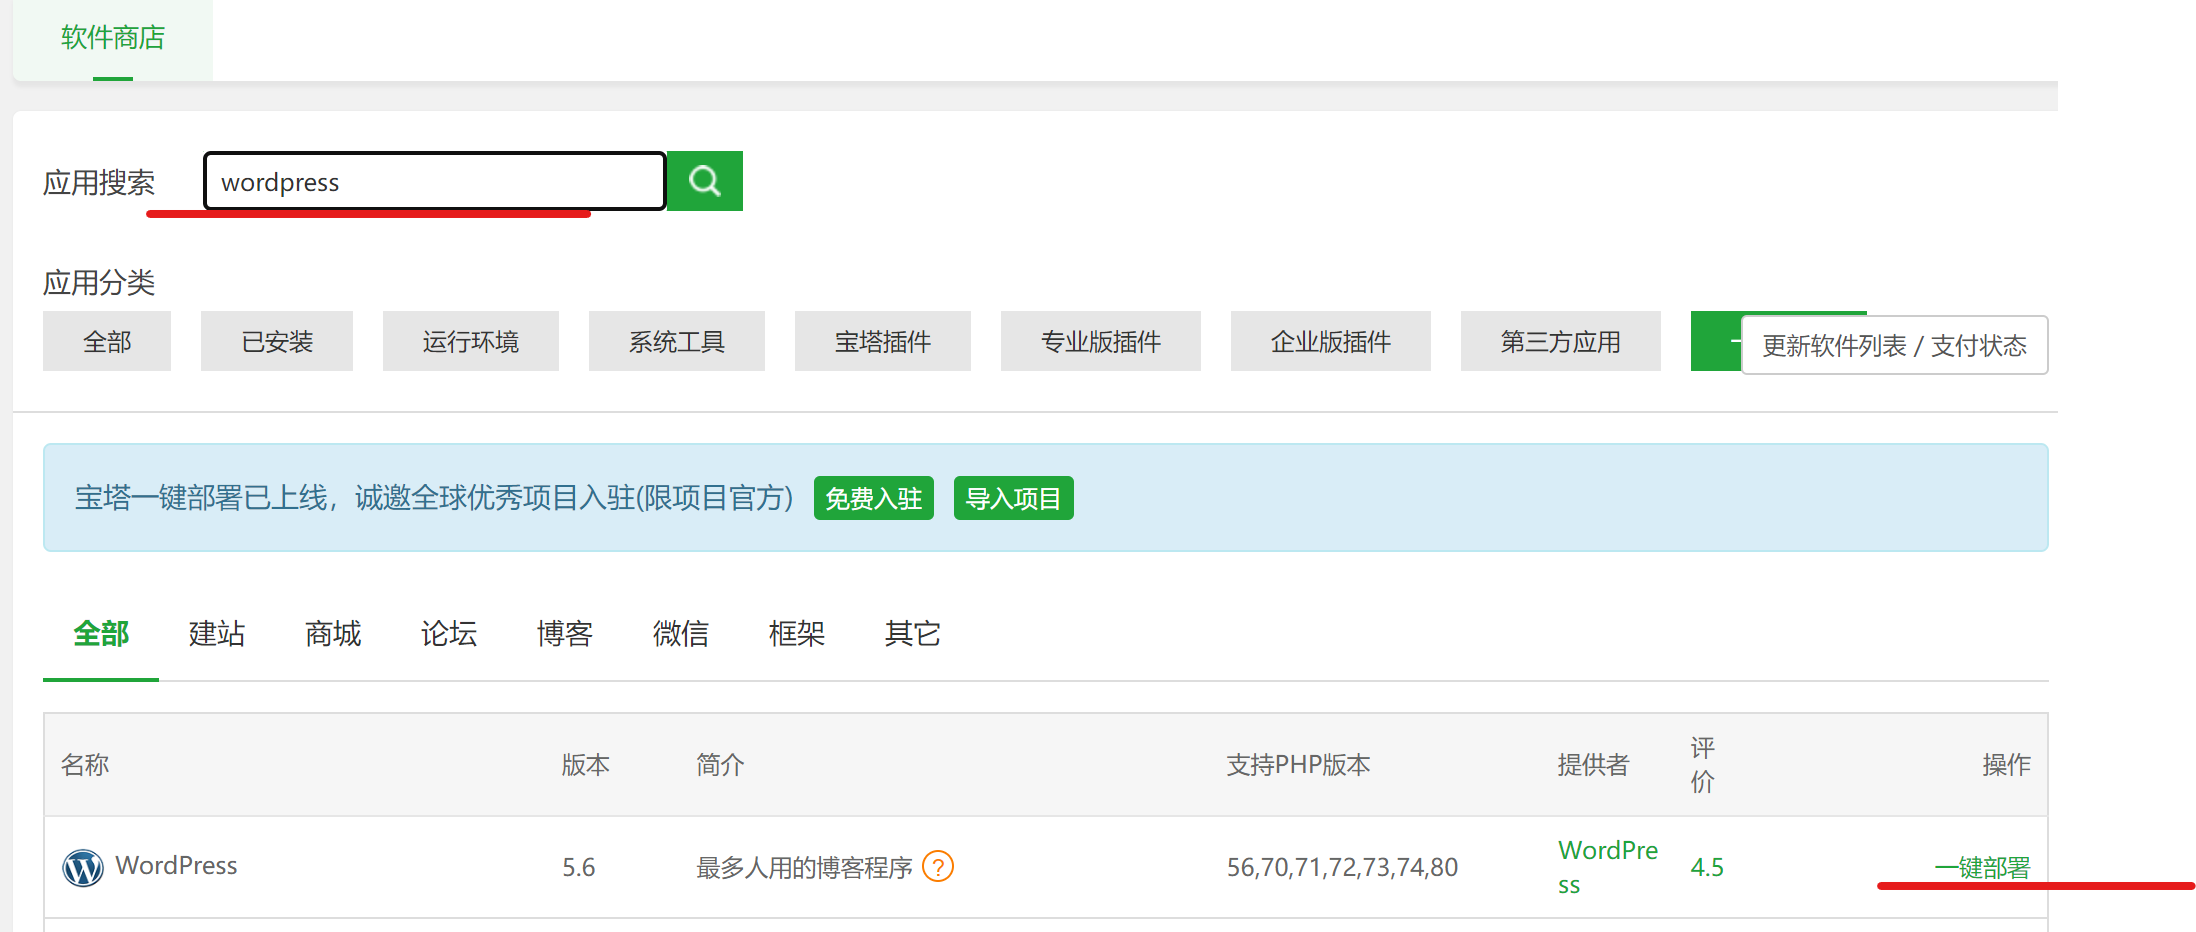Open the 软件商店 tab
The width and height of the screenshot is (2196, 932).
tap(112, 38)
